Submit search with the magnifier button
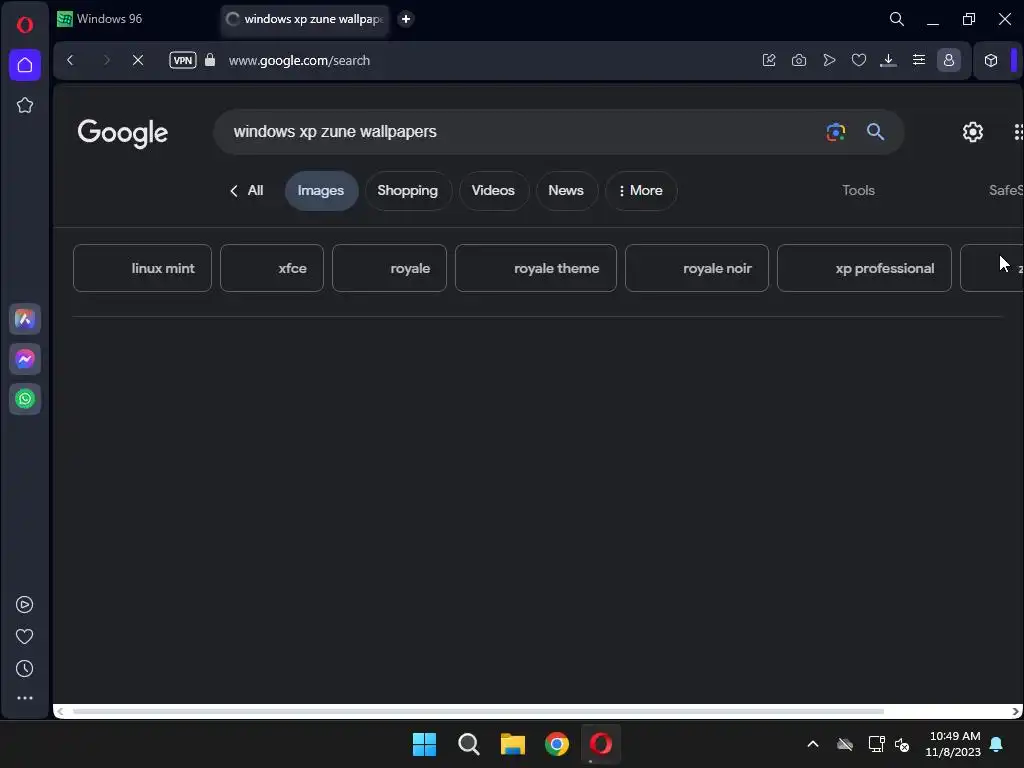This screenshot has height=768, width=1024. (x=875, y=132)
